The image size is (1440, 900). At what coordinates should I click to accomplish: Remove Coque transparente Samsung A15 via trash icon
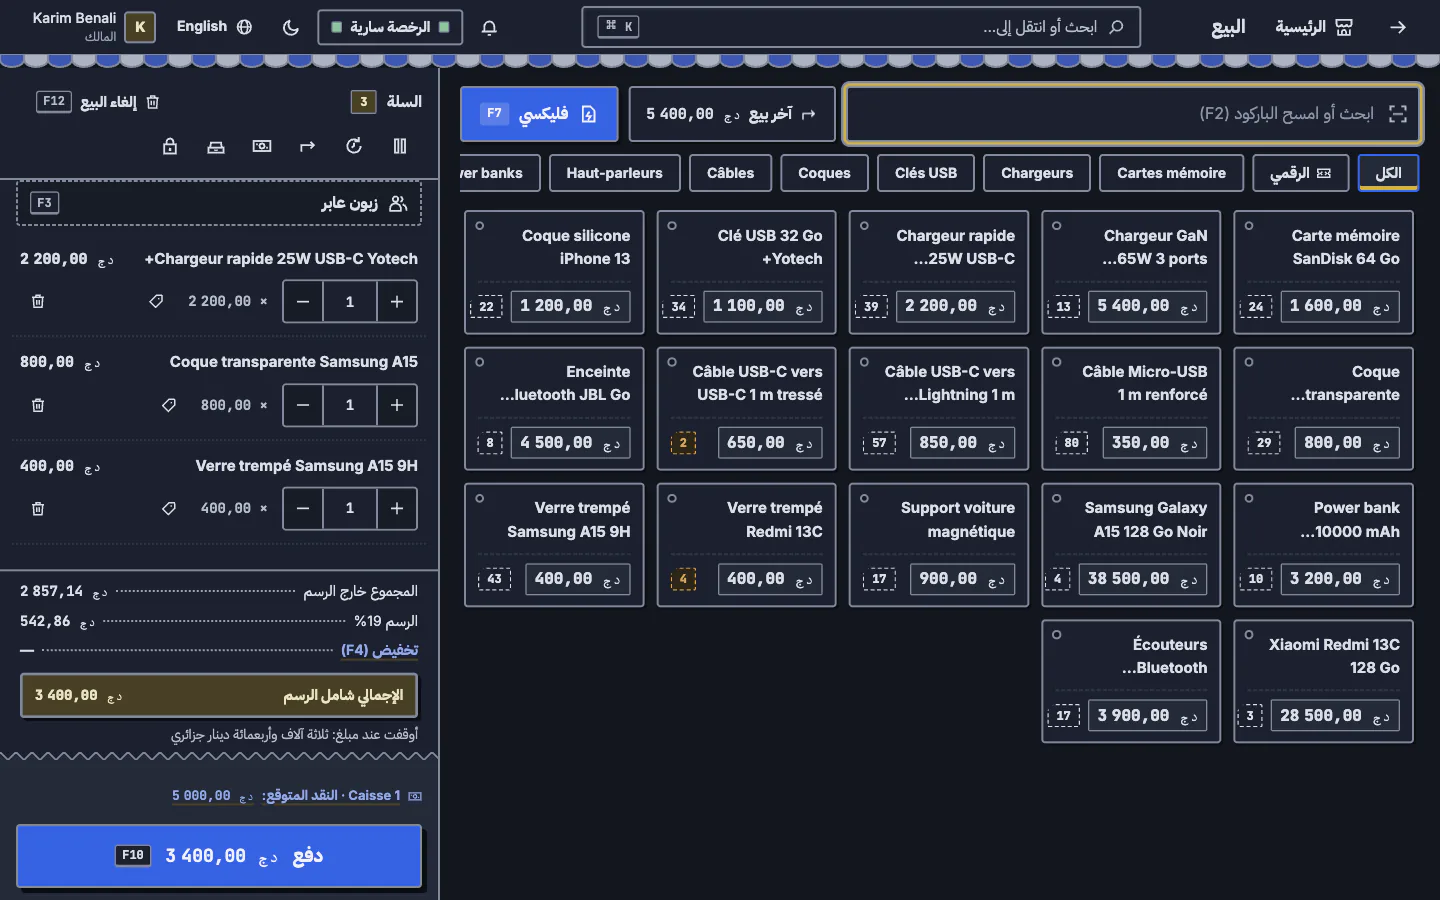tap(38, 405)
